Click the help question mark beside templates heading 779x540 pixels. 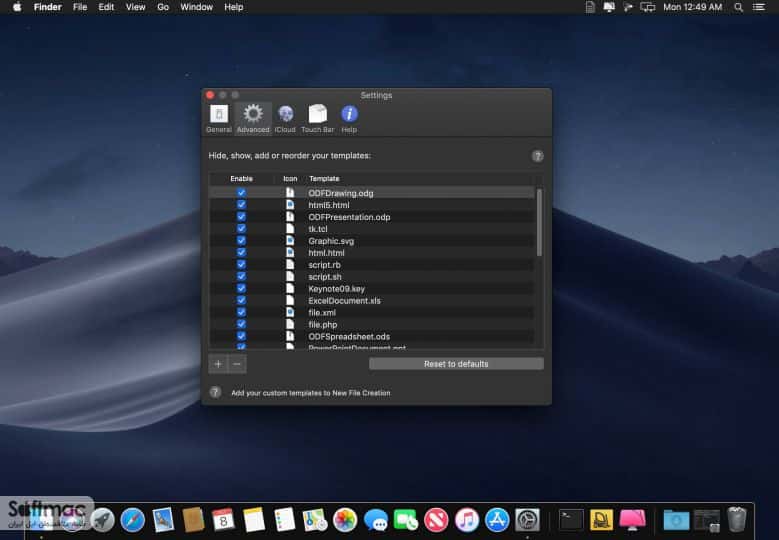(538, 156)
